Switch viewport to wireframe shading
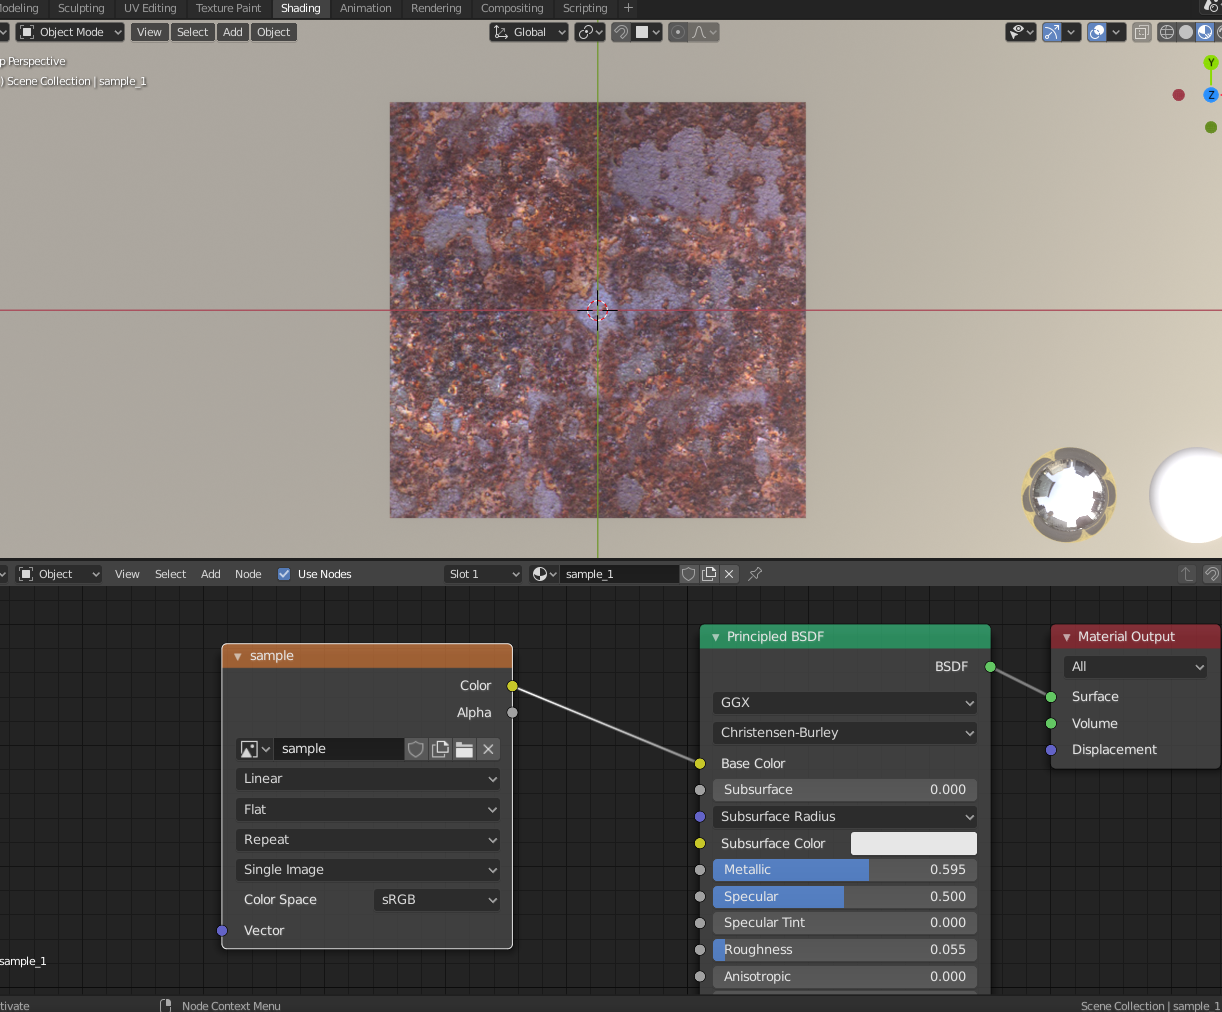Screen dimensions: 1222x1012 click(x=1166, y=32)
